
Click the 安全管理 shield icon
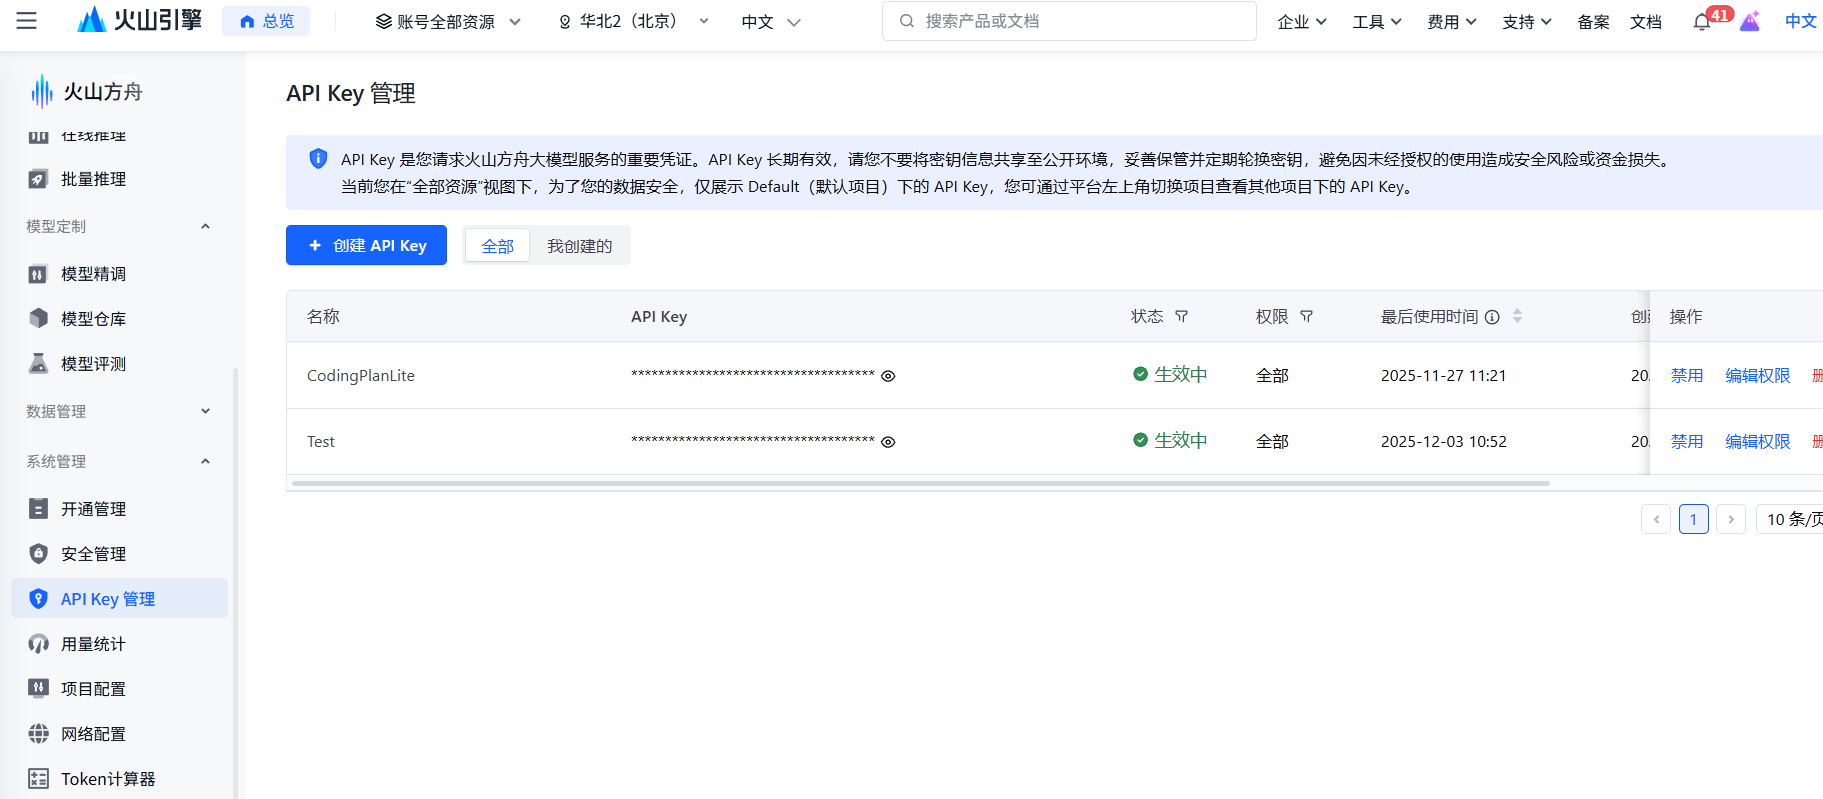(38, 554)
